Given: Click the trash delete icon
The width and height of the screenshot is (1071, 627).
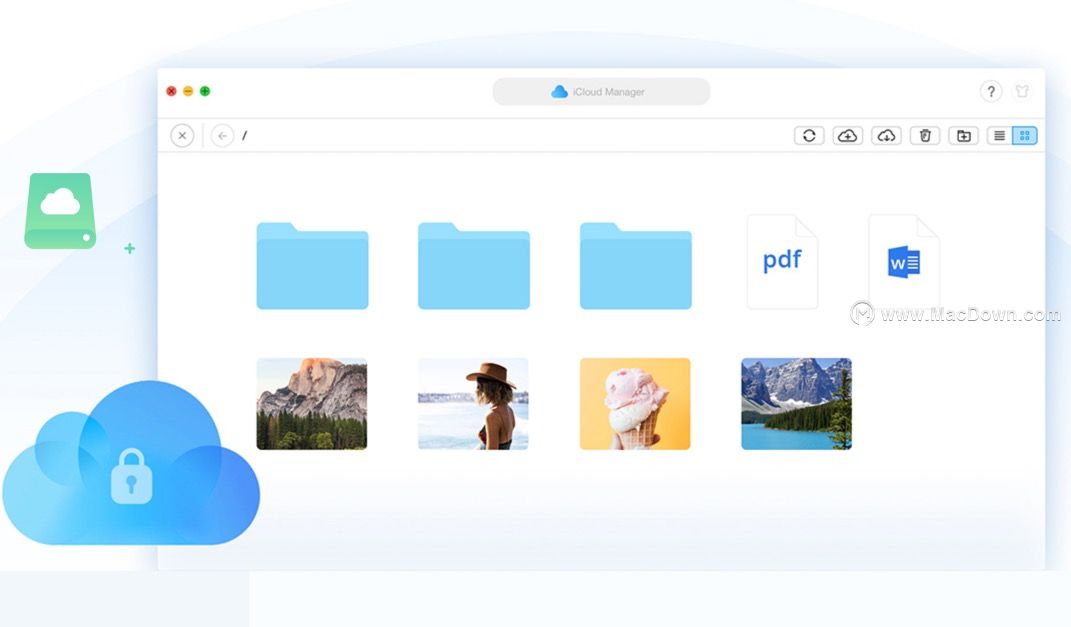Looking at the screenshot, I should 925,135.
